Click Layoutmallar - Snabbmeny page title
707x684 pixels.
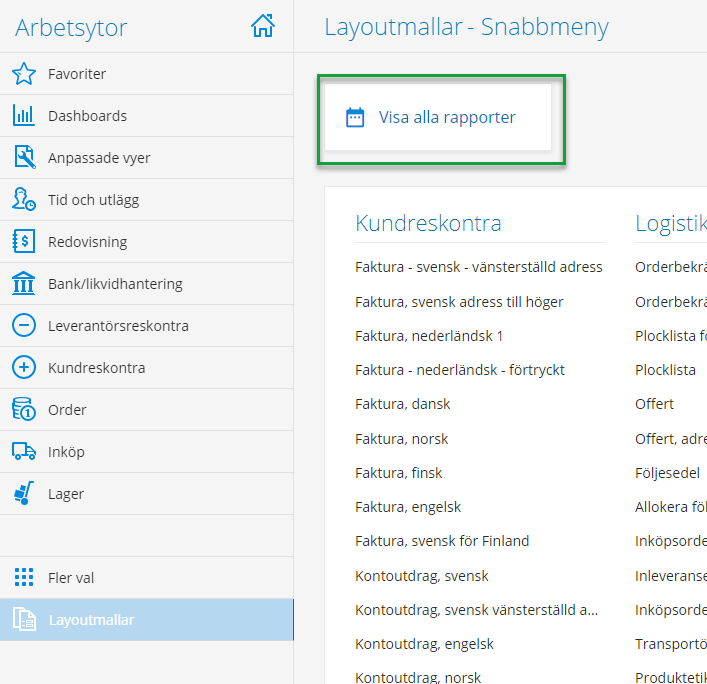466,27
